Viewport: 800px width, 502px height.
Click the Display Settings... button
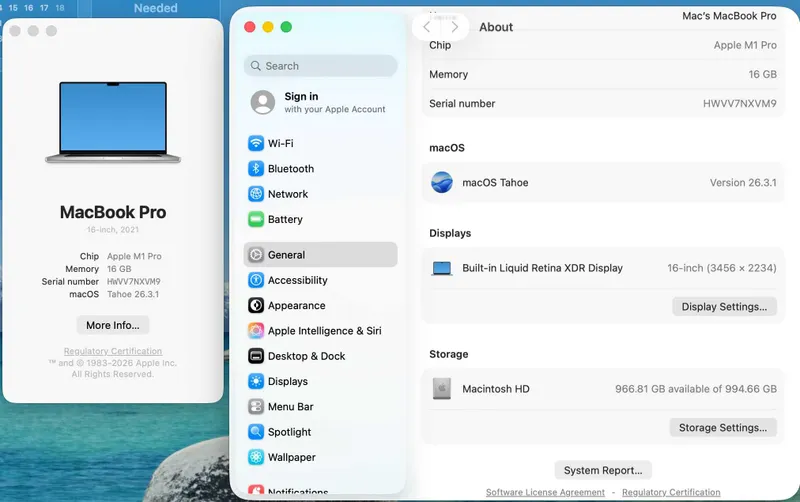pos(724,307)
